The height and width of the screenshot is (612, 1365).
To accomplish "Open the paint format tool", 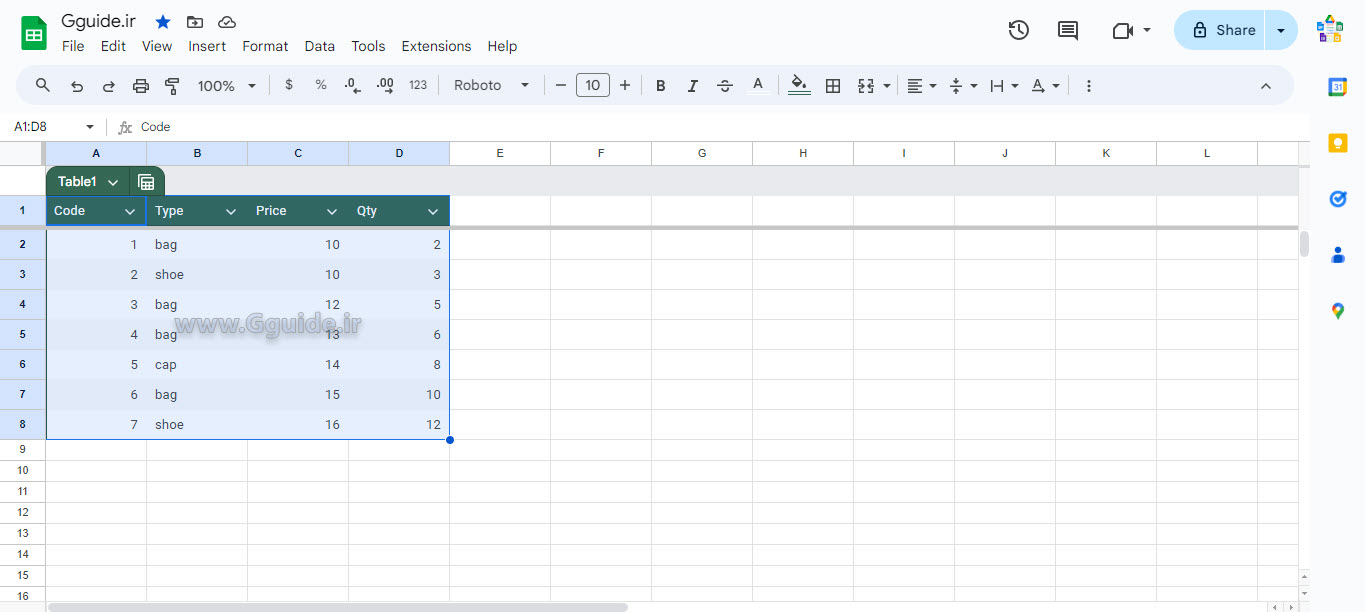I will 171,85.
